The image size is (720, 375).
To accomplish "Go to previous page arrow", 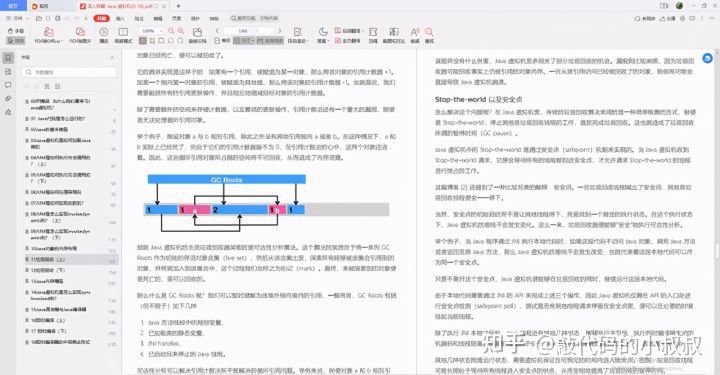I will (x=217, y=31).
